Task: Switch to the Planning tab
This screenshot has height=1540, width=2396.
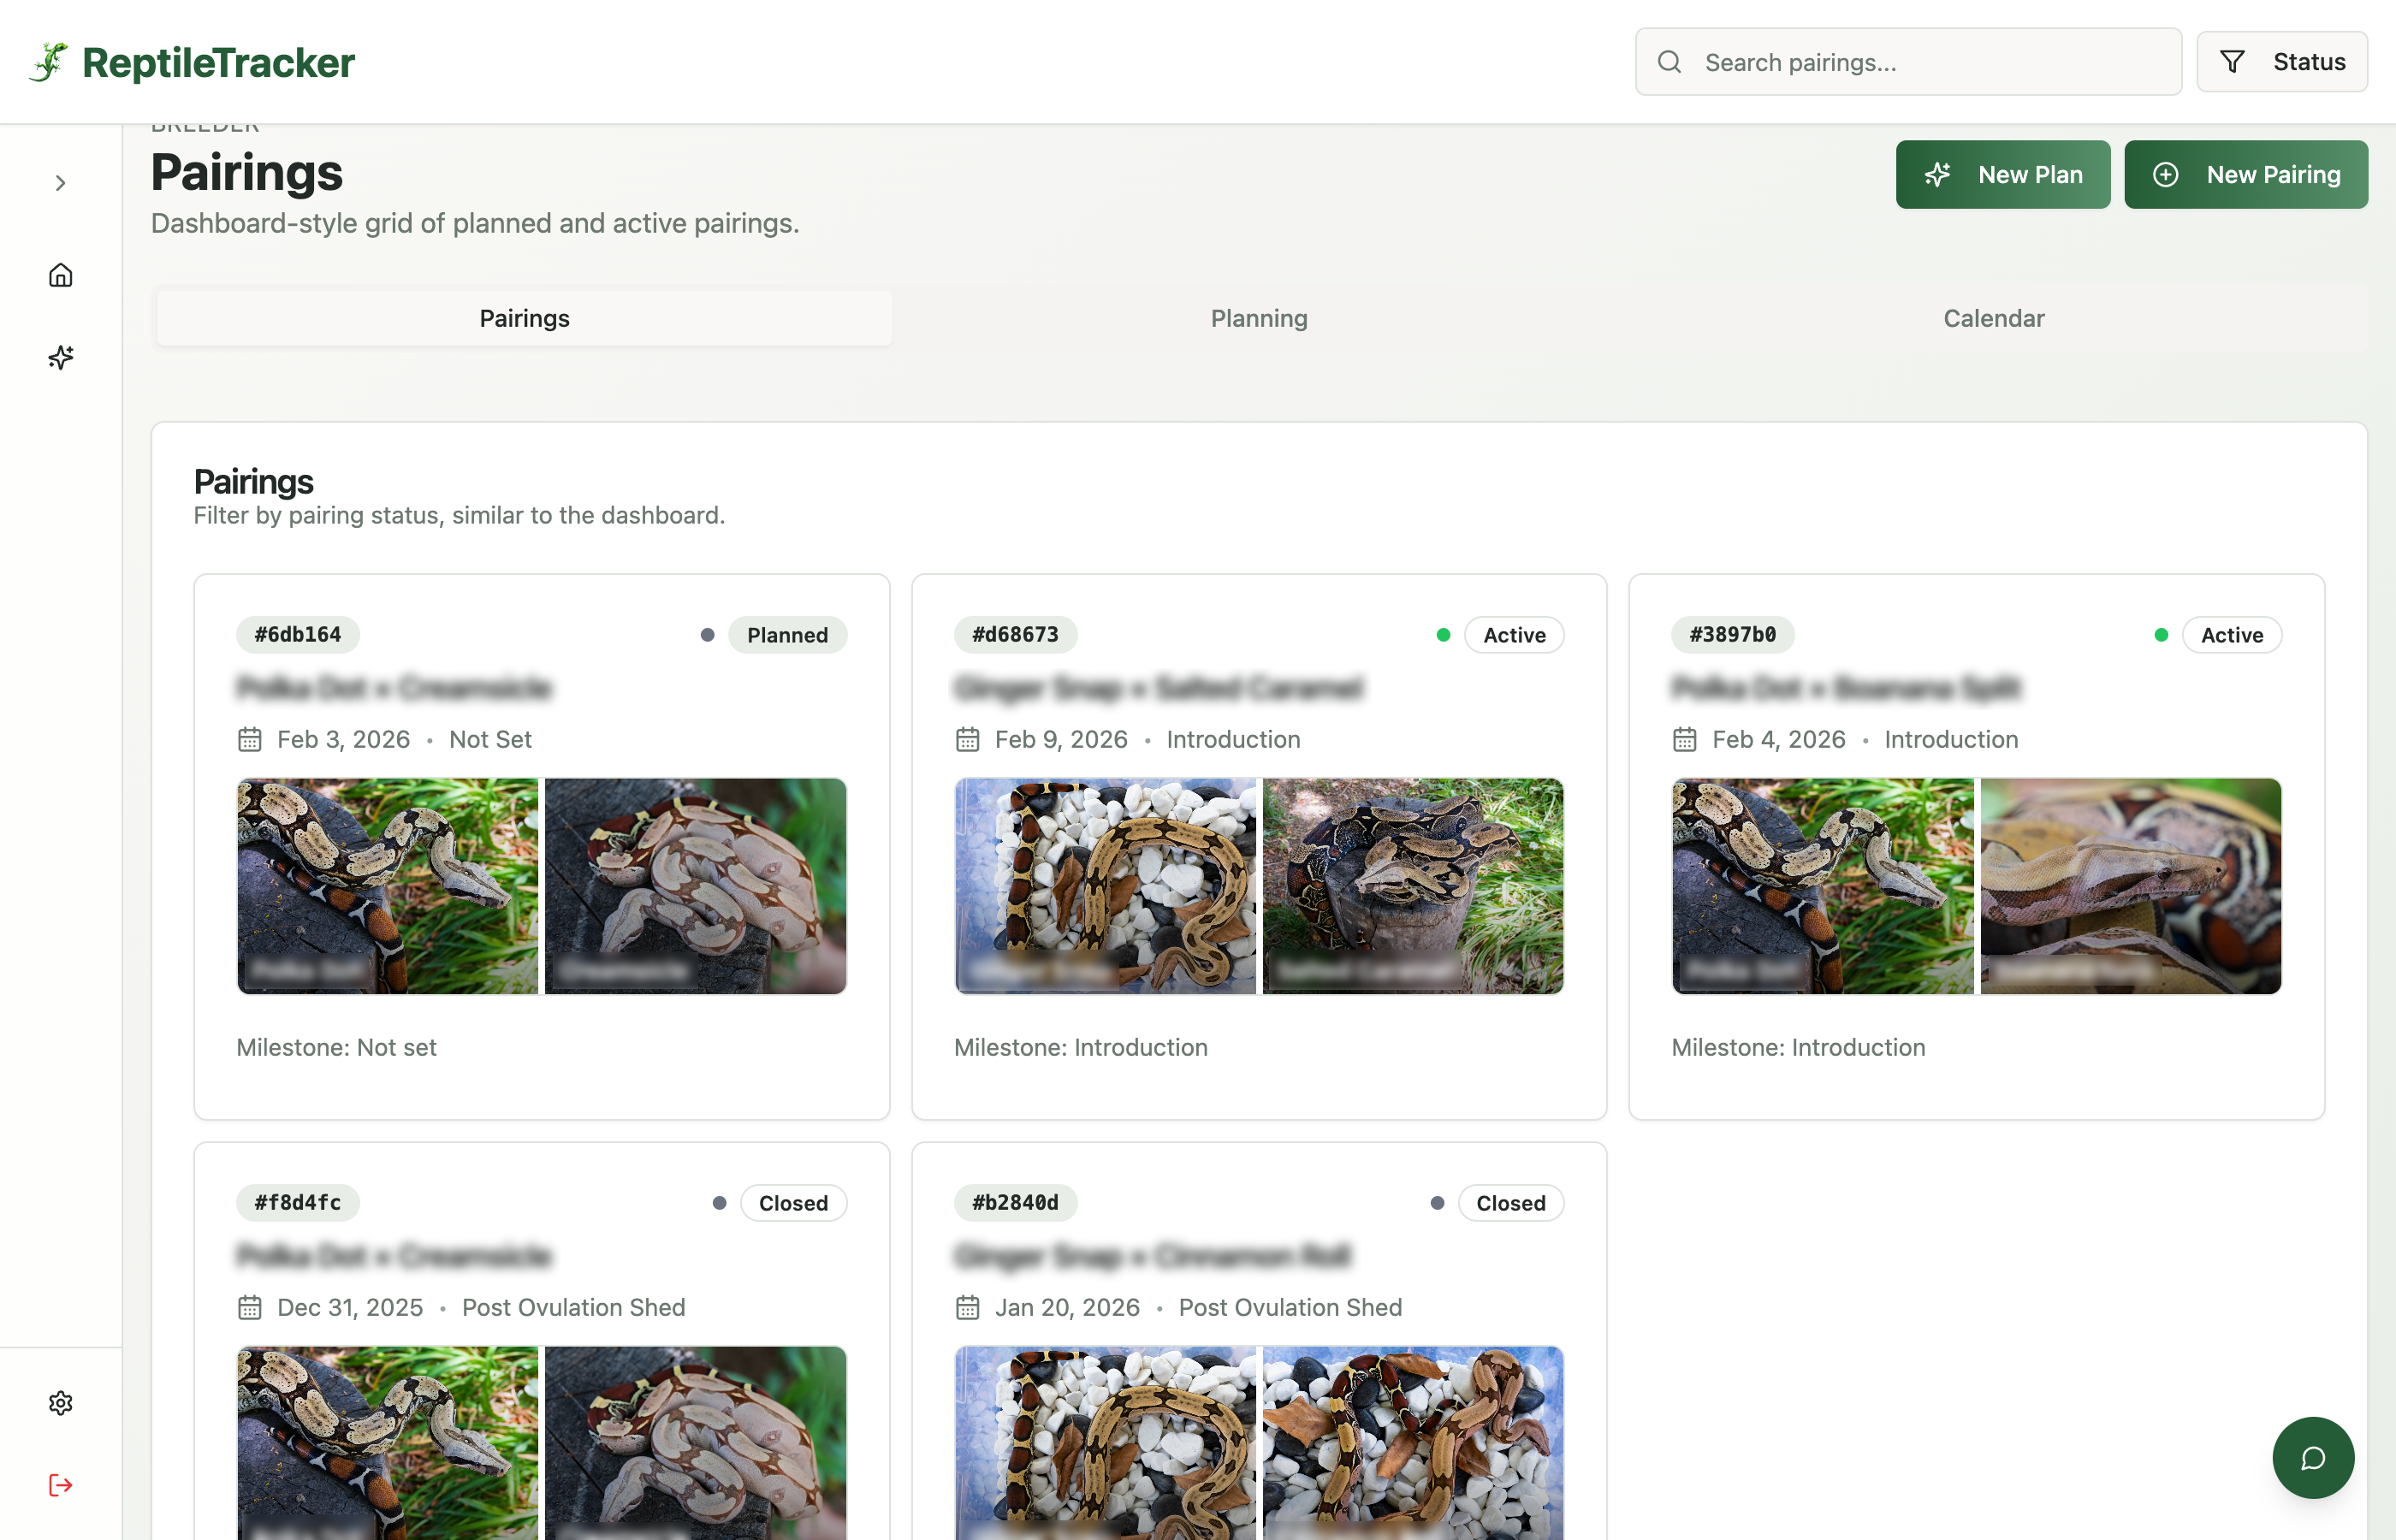Action: click(1258, 318)
